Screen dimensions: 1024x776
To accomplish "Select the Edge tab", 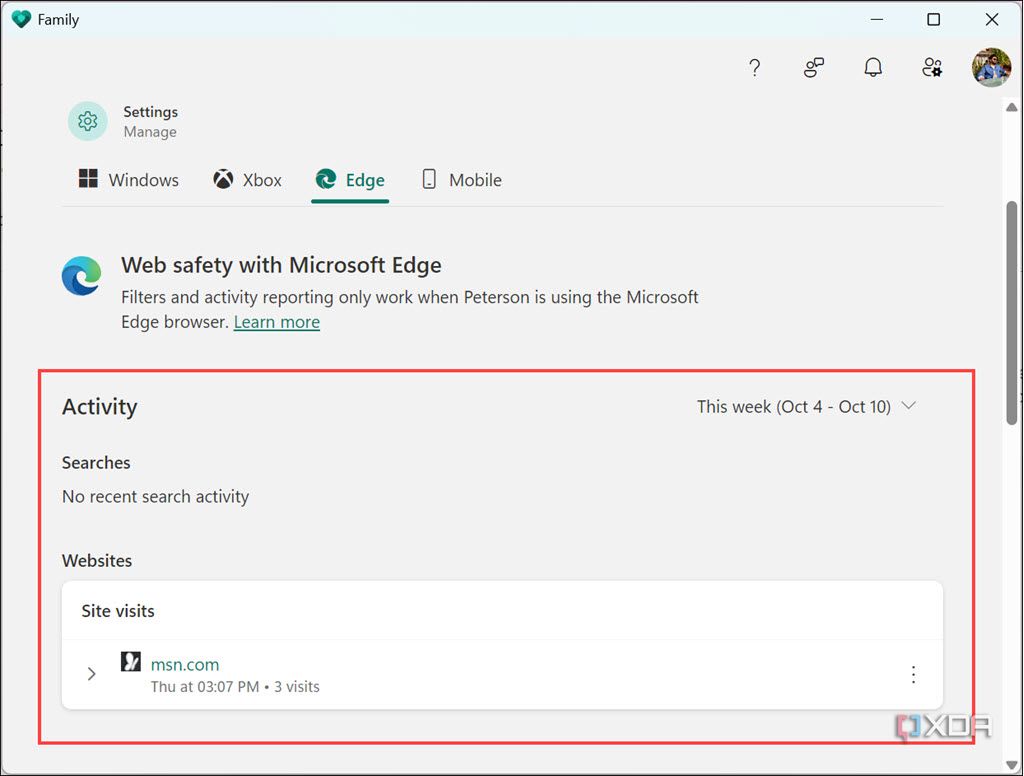I will click(350, 179).
